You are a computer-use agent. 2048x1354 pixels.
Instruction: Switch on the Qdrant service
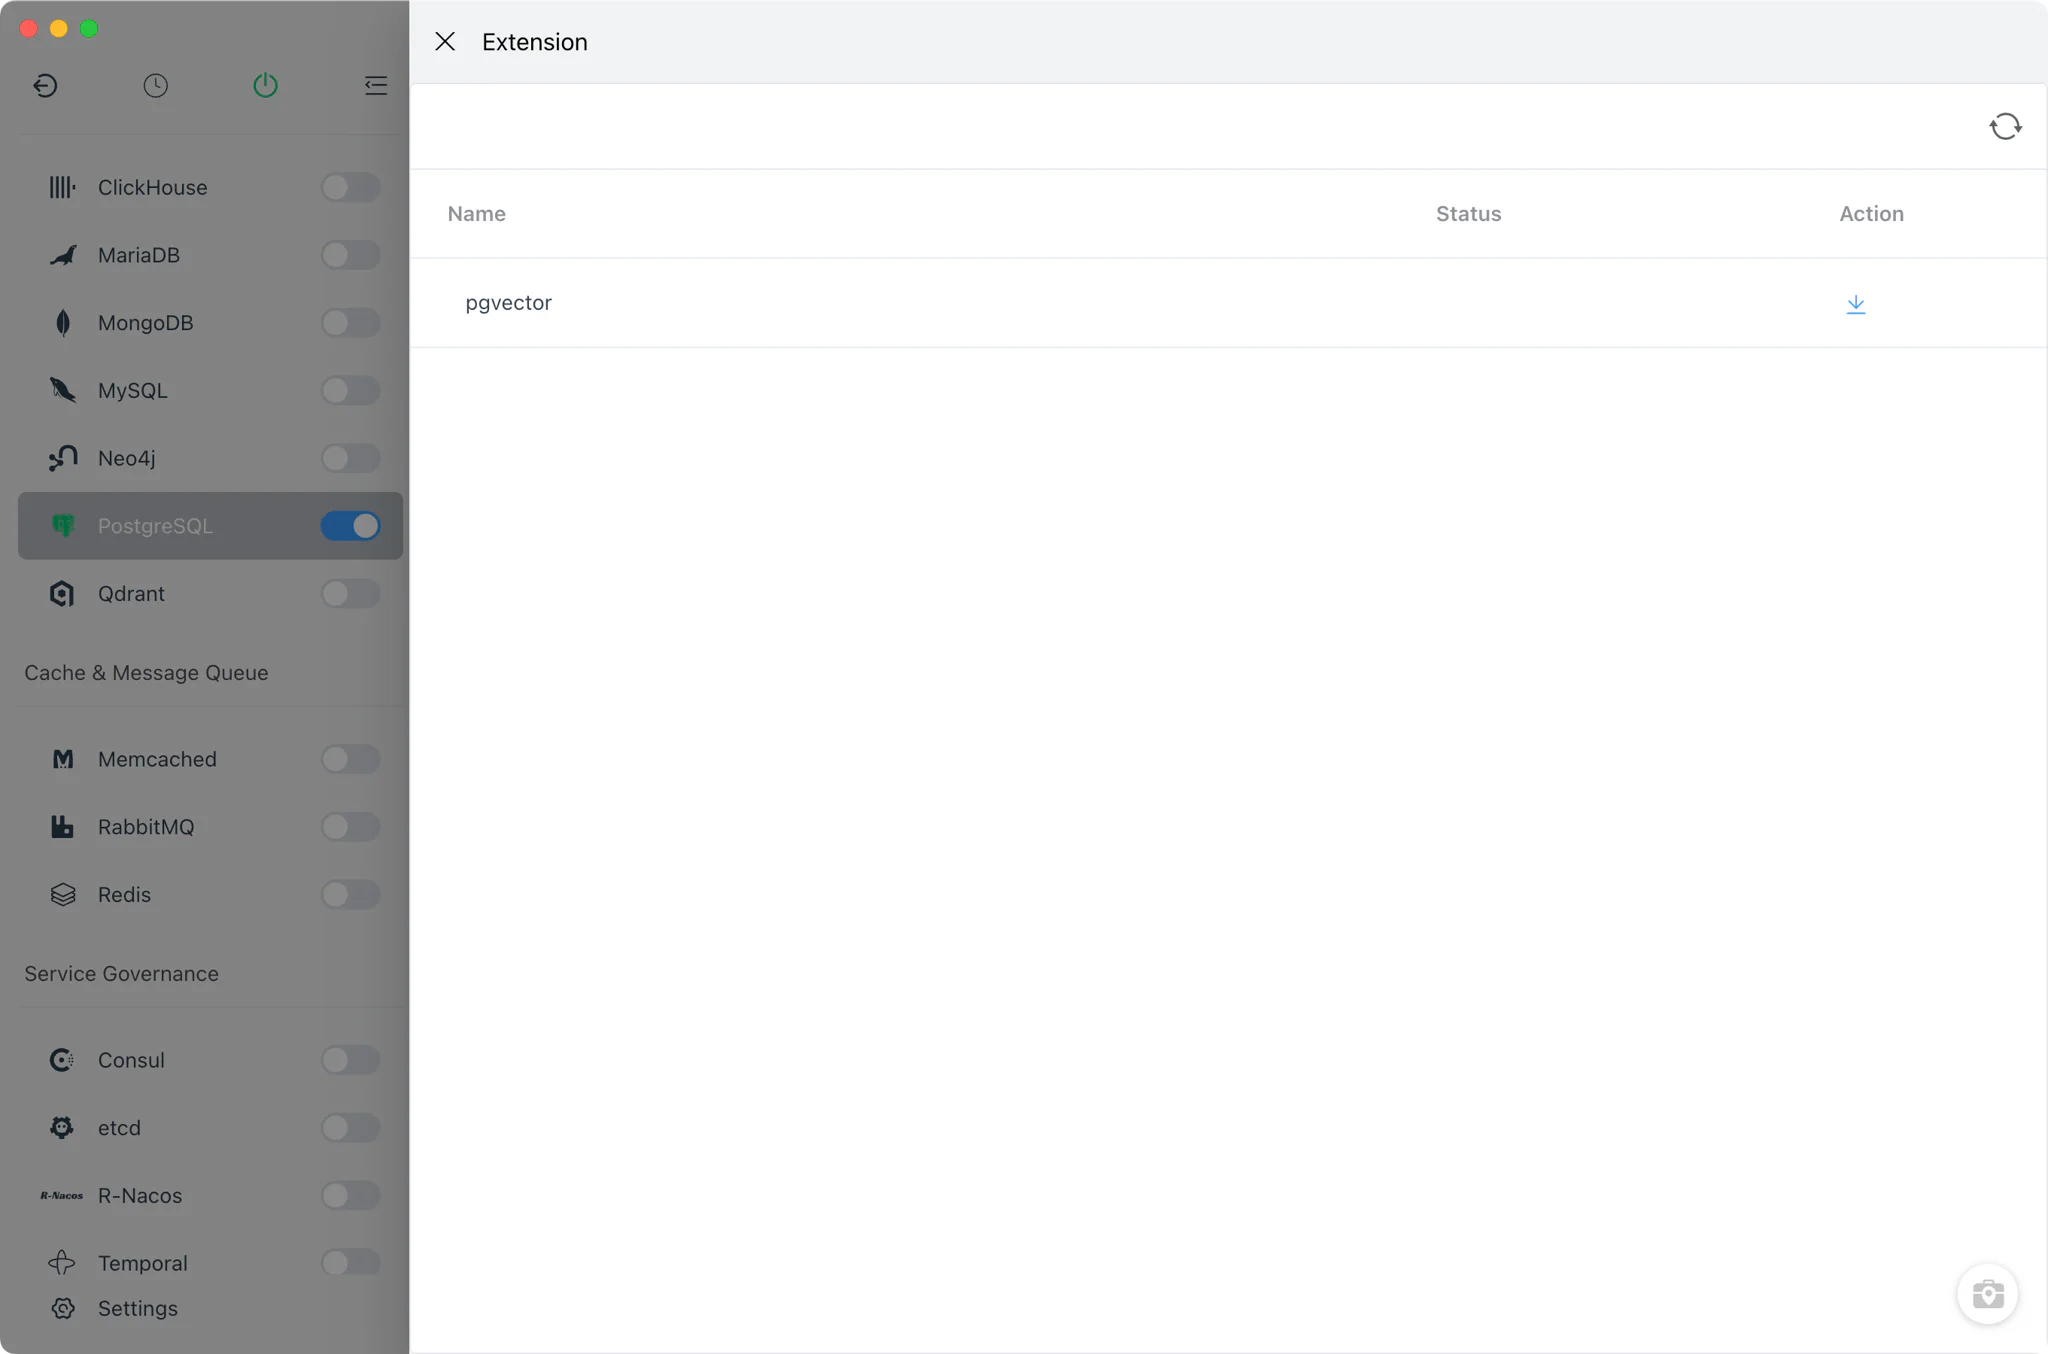350,593
